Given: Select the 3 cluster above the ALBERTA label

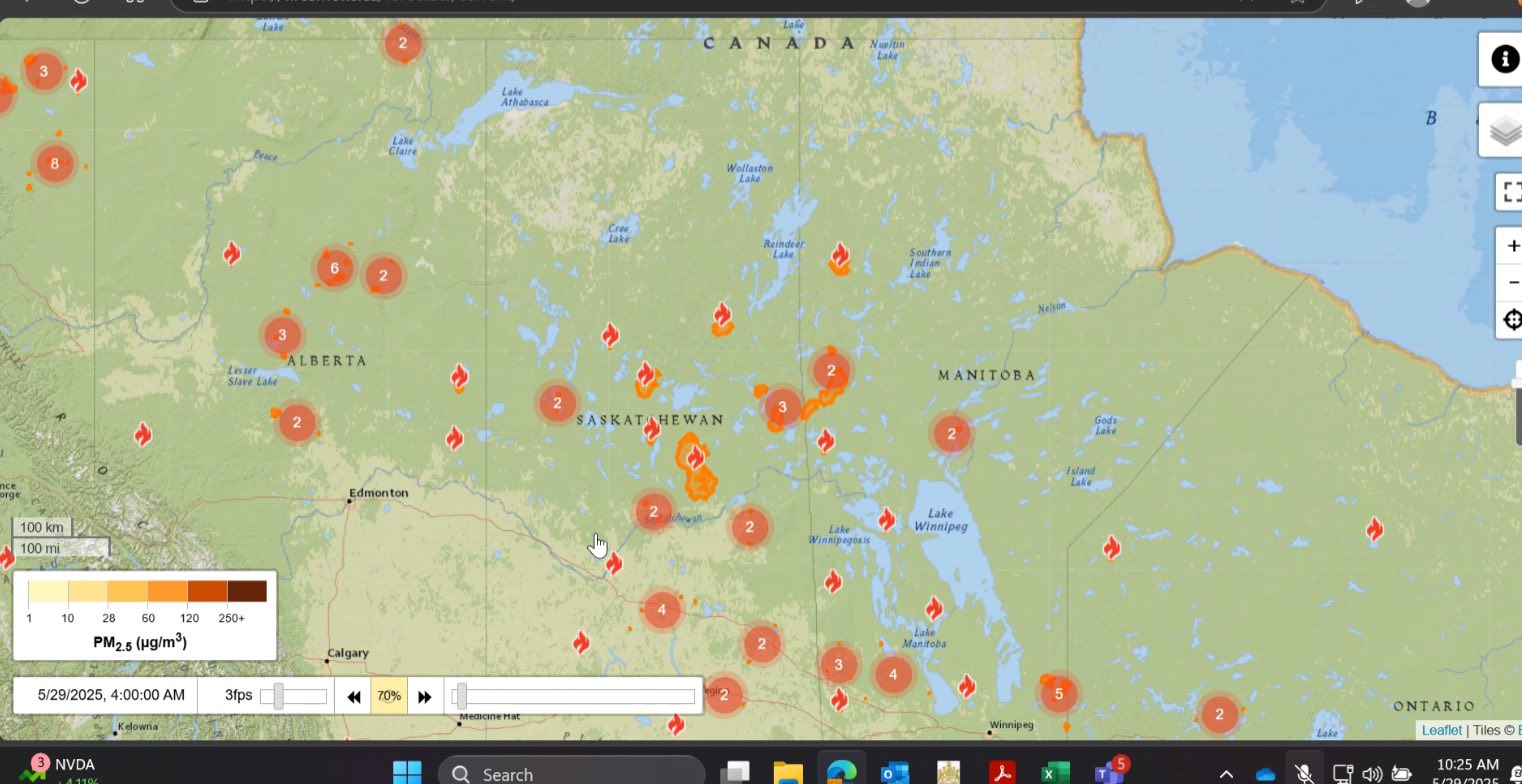Looking at the screenshot, I should click(x=282, y=336).
